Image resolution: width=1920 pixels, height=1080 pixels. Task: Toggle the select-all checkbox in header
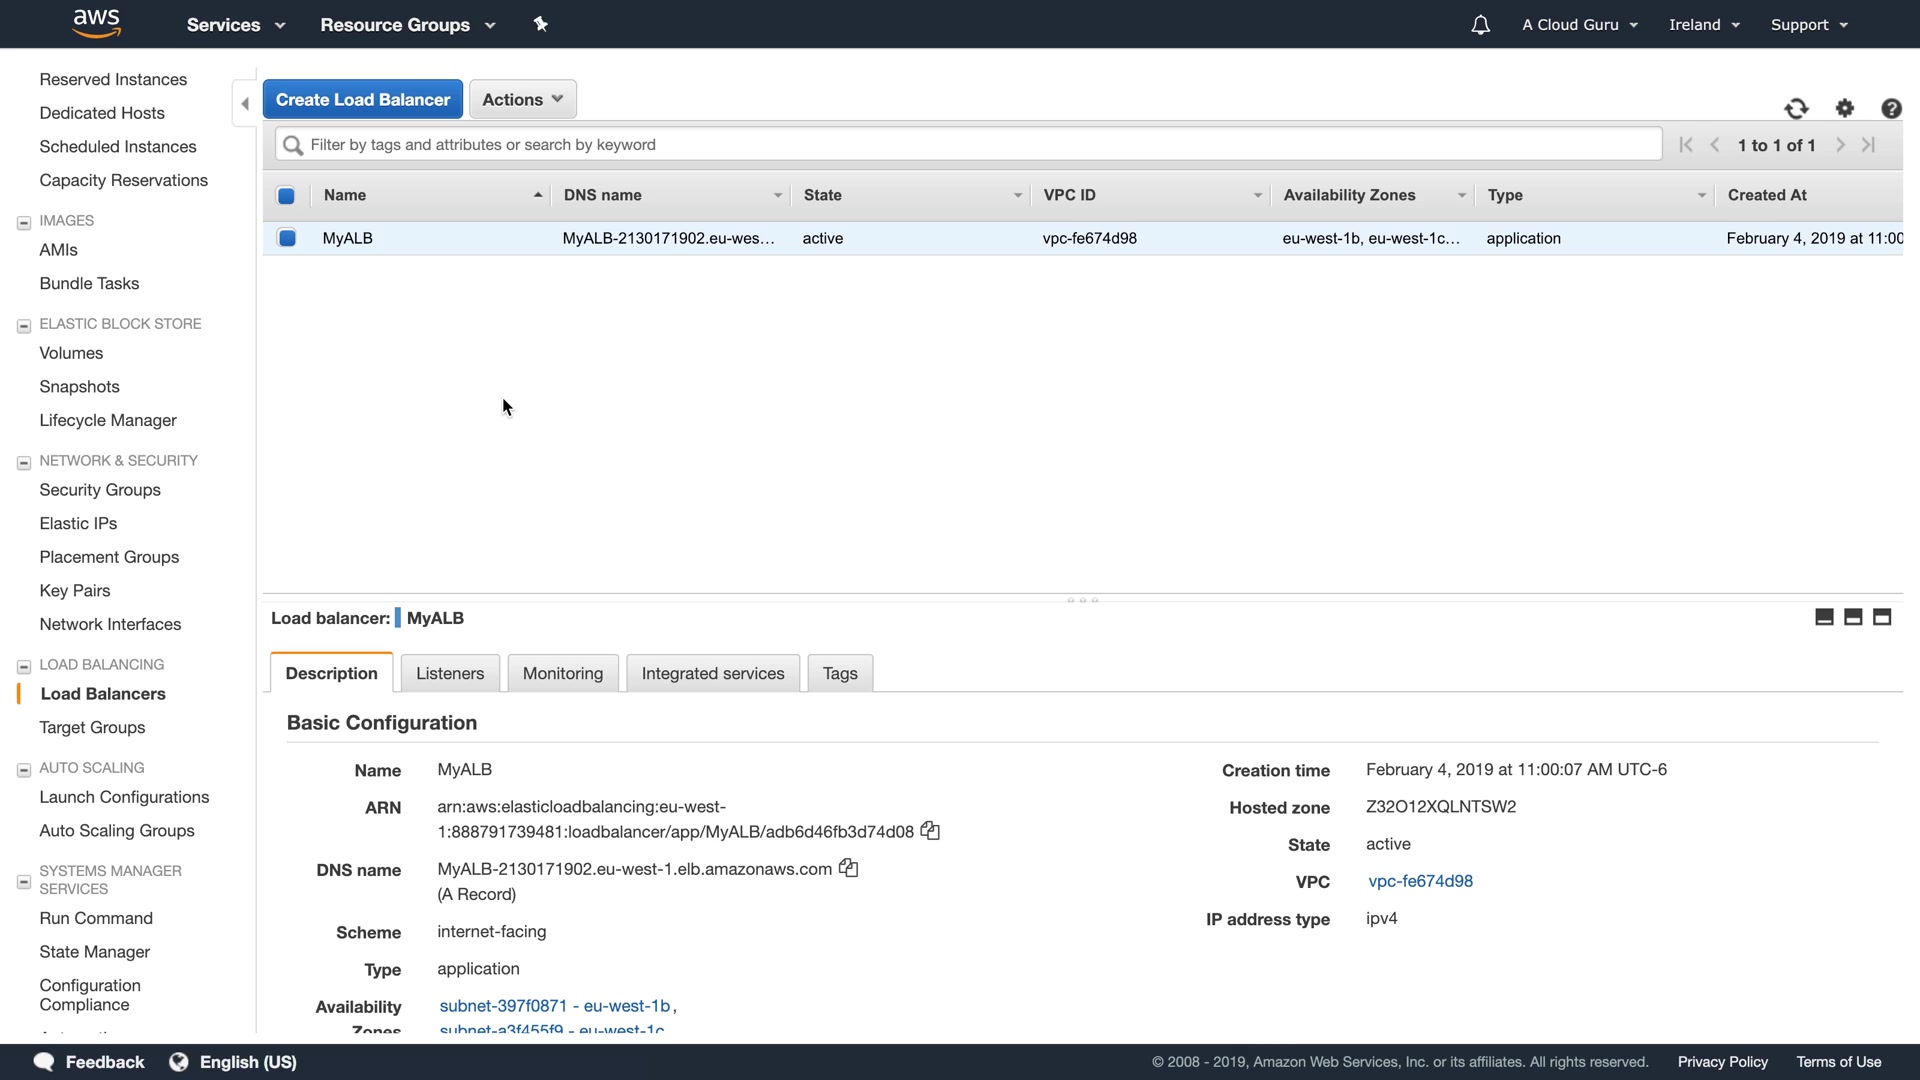click(x=286, y=196)
